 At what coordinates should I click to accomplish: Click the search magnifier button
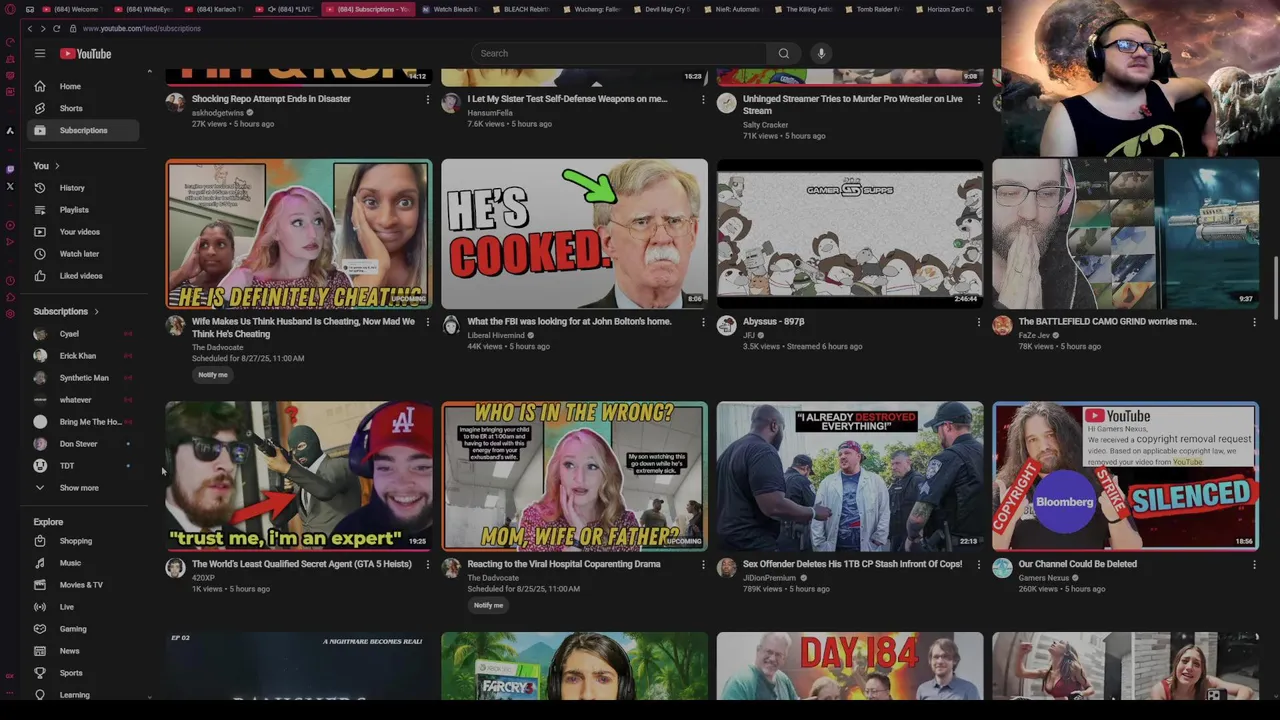pos(784,53)
